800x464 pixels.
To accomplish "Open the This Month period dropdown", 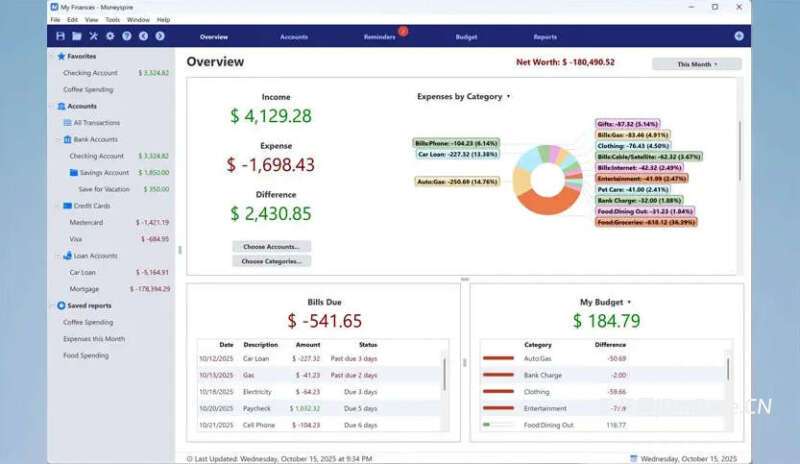I will (x=696, y=64).
